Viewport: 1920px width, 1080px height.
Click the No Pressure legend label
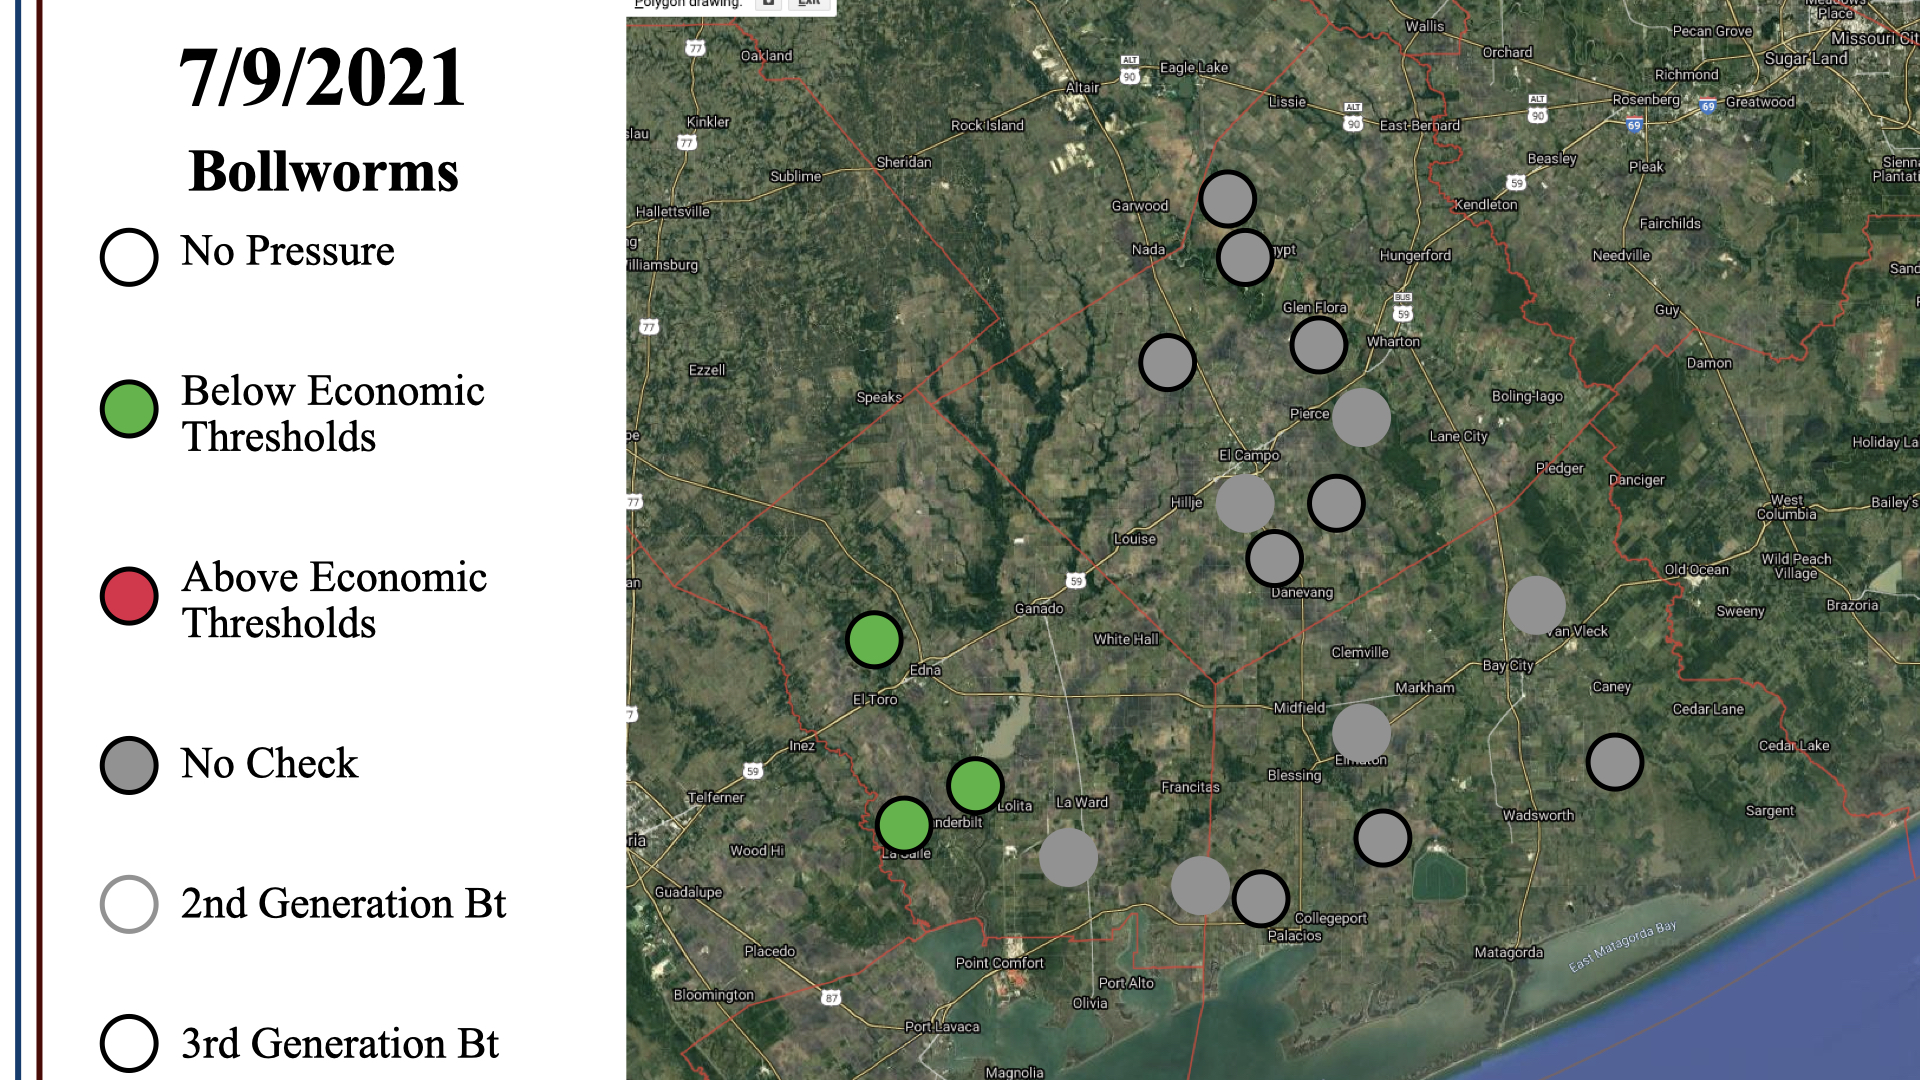click(x=288, y=251)
